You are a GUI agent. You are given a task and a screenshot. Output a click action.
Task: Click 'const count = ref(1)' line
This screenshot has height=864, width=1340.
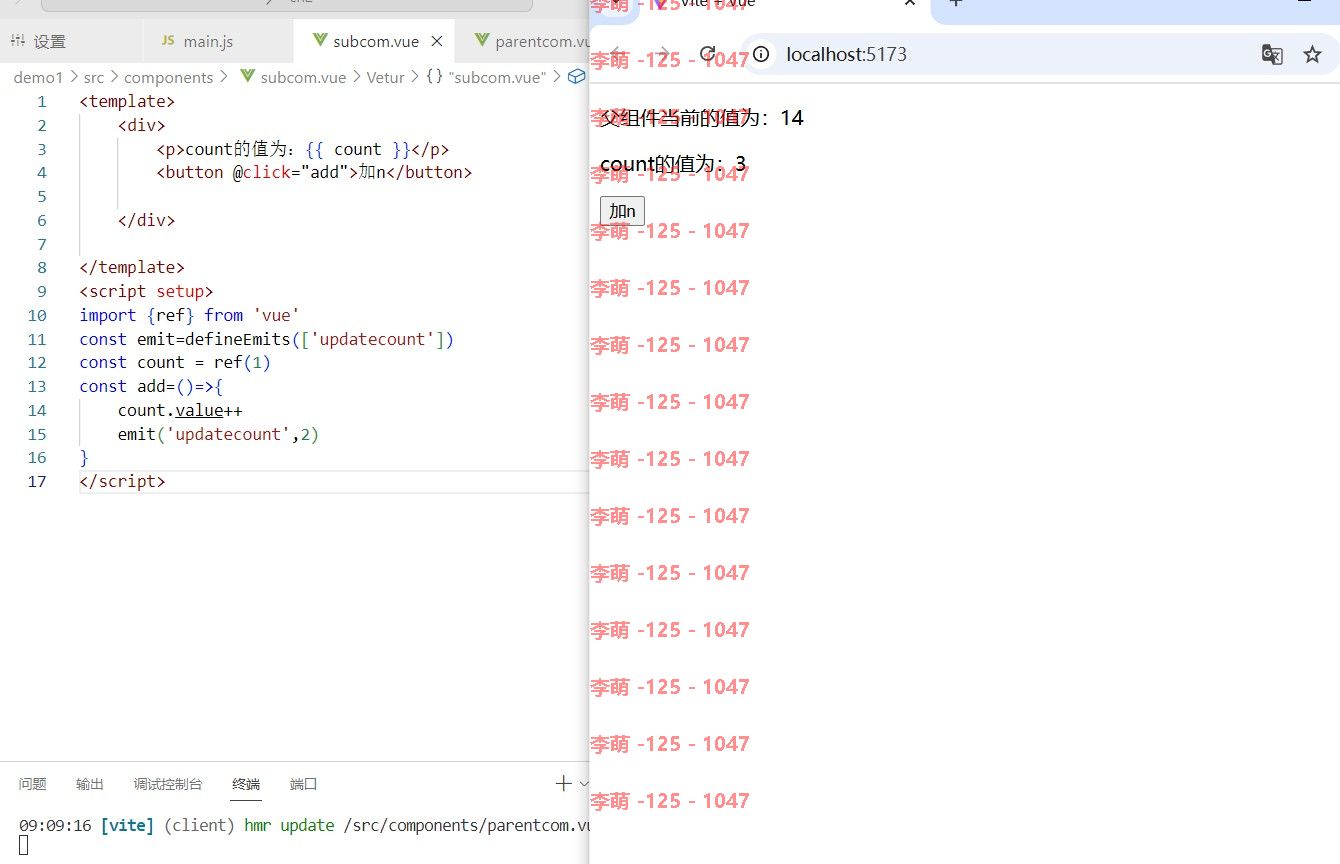[x=175, y=362]
